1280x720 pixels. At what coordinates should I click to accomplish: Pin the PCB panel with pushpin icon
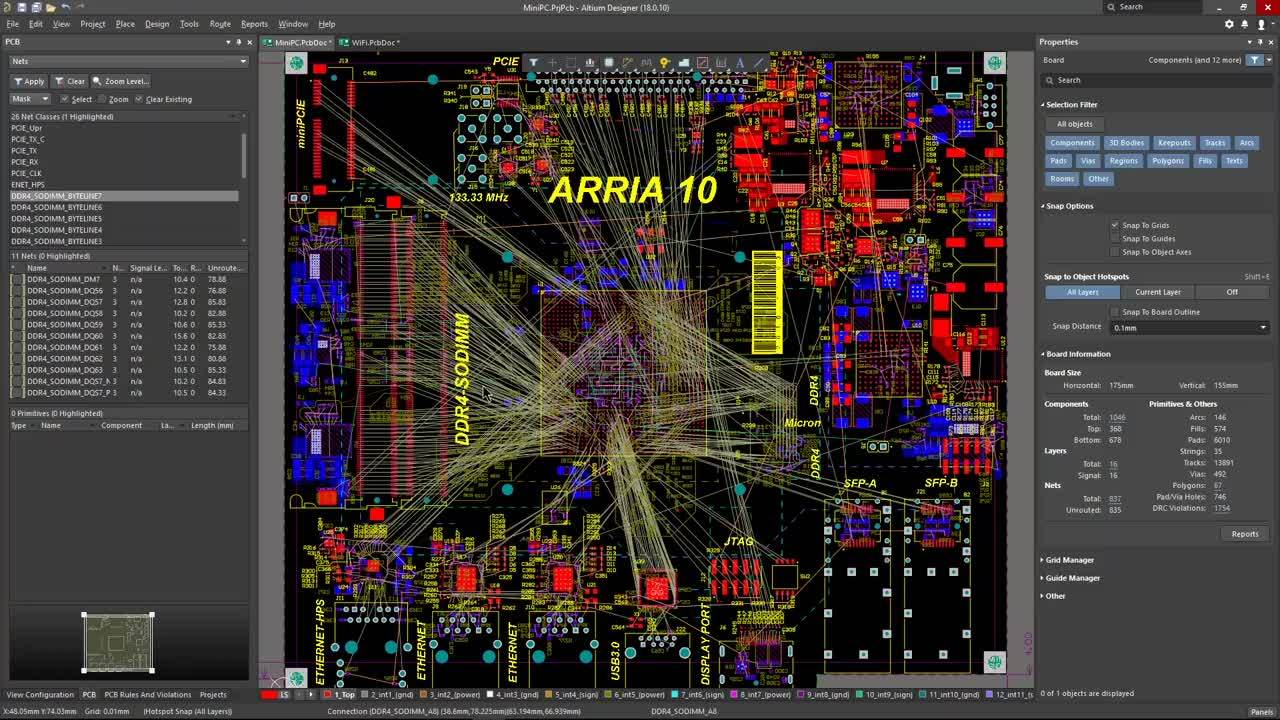(238, 42)
